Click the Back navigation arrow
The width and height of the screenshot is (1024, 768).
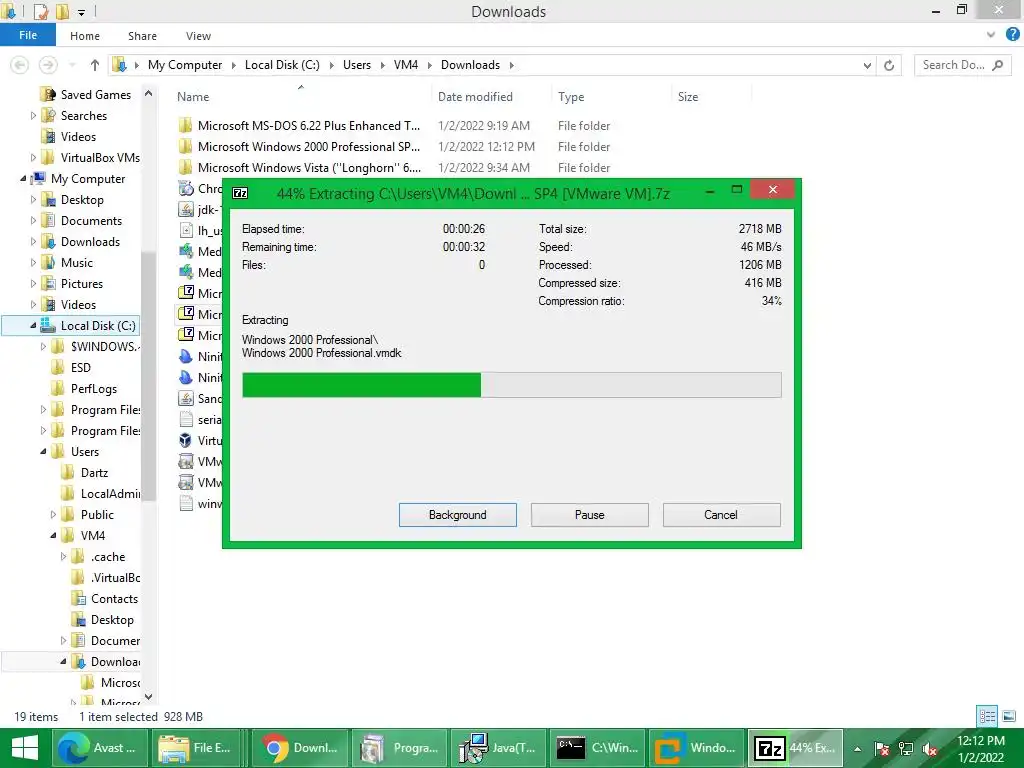(x=20, y=65)
